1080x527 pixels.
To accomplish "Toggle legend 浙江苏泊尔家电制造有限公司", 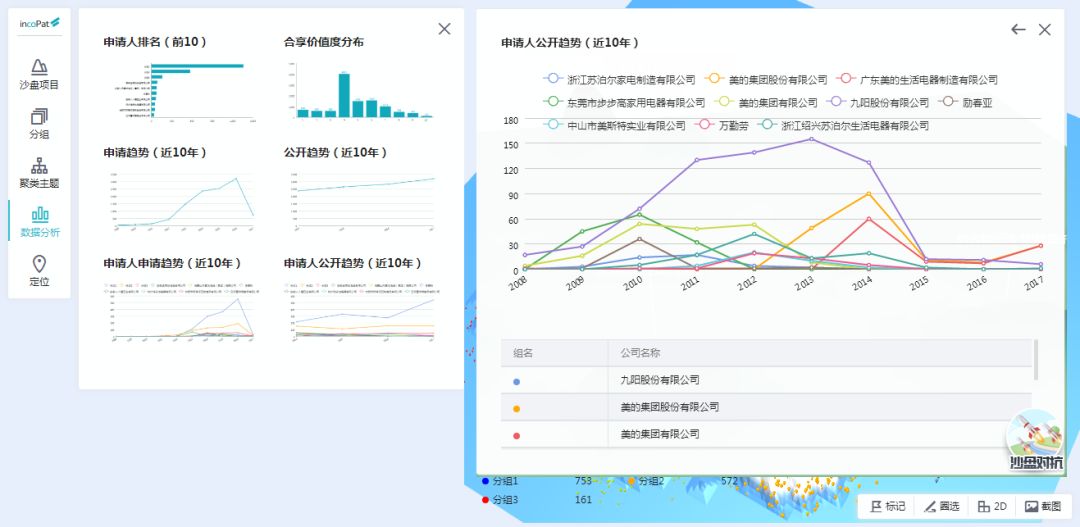I will point(619,79).
